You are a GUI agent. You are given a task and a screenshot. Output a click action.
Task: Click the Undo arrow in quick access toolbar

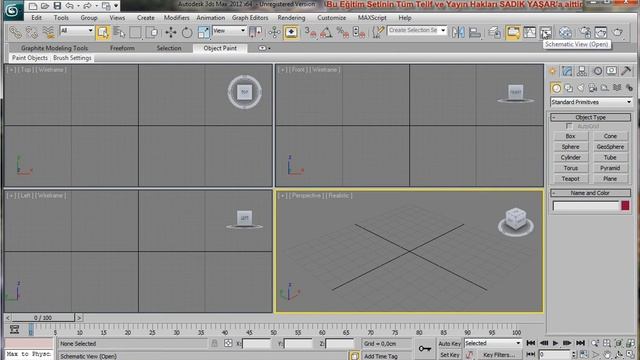(69, 6)
